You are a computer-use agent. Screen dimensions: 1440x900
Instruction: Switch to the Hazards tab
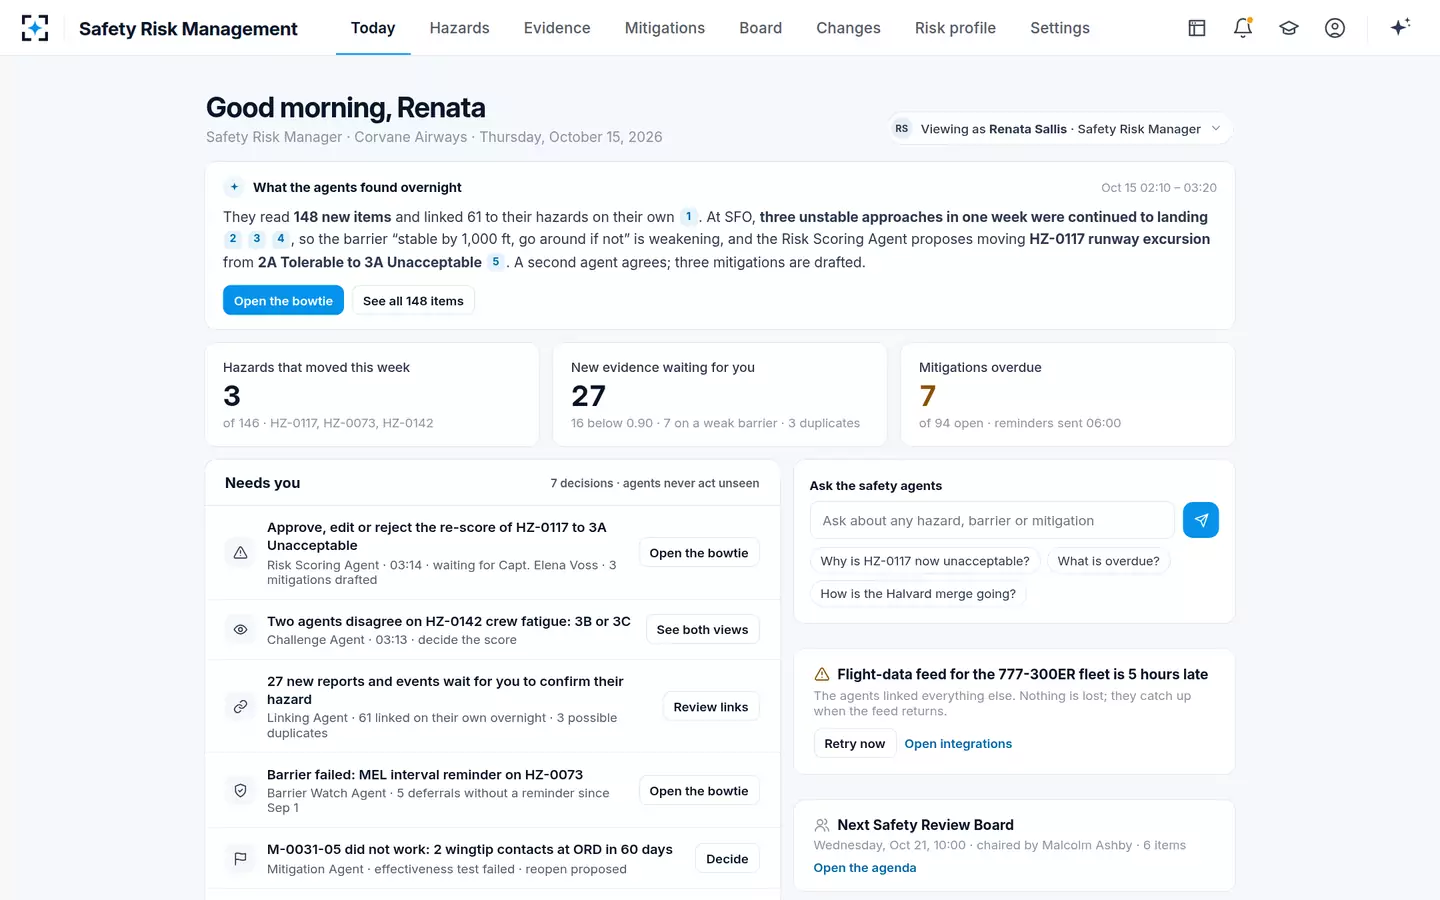coord(459,28)
